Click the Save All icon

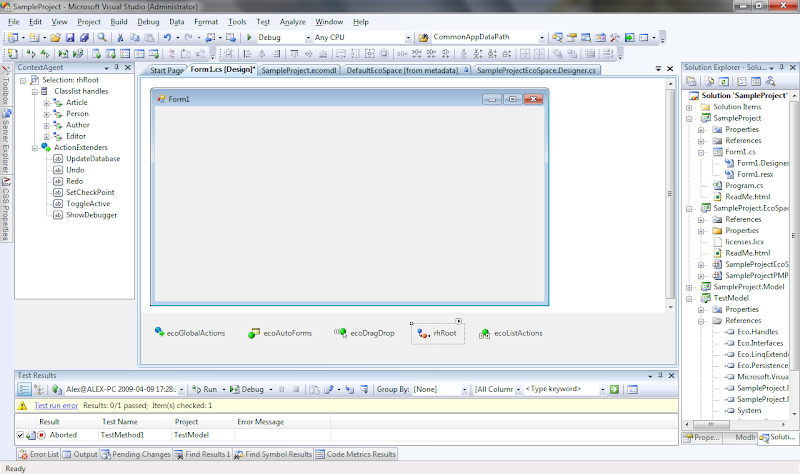click(x=84, y=37)
